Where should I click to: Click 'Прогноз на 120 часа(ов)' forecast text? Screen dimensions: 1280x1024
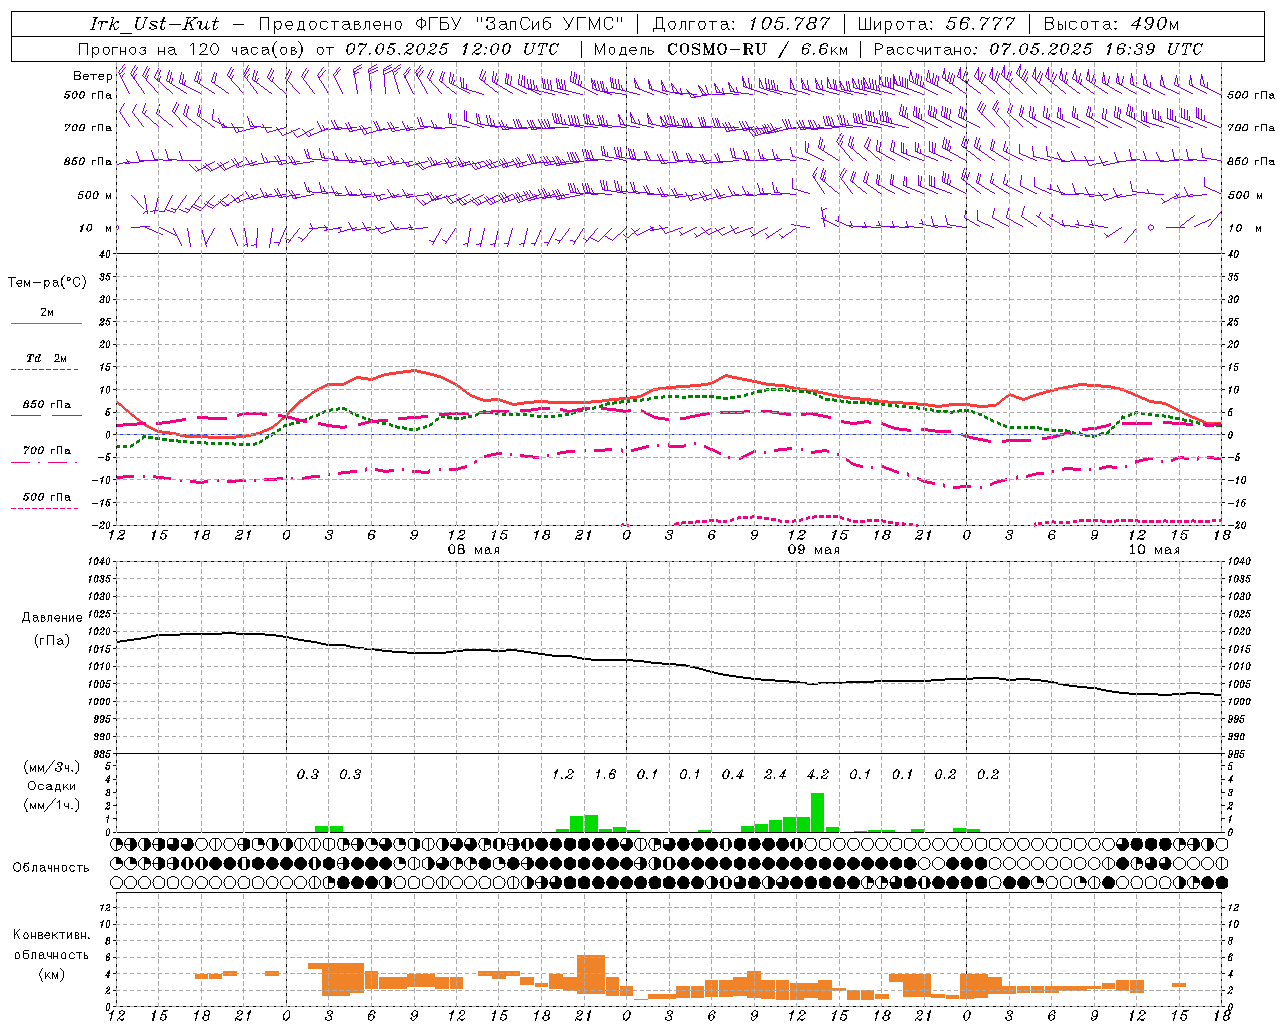[192, 49]
